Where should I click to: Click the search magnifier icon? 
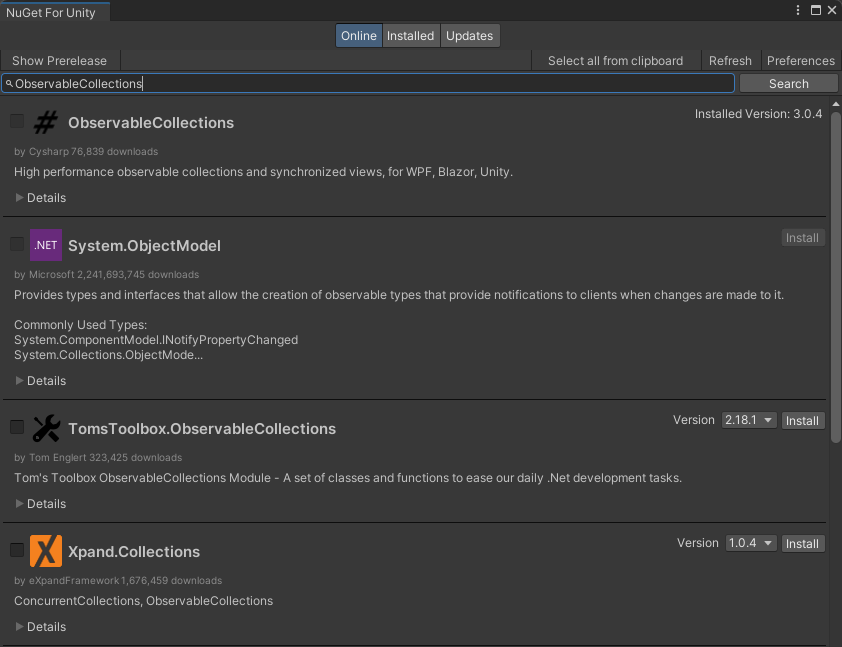click(9, 84)
